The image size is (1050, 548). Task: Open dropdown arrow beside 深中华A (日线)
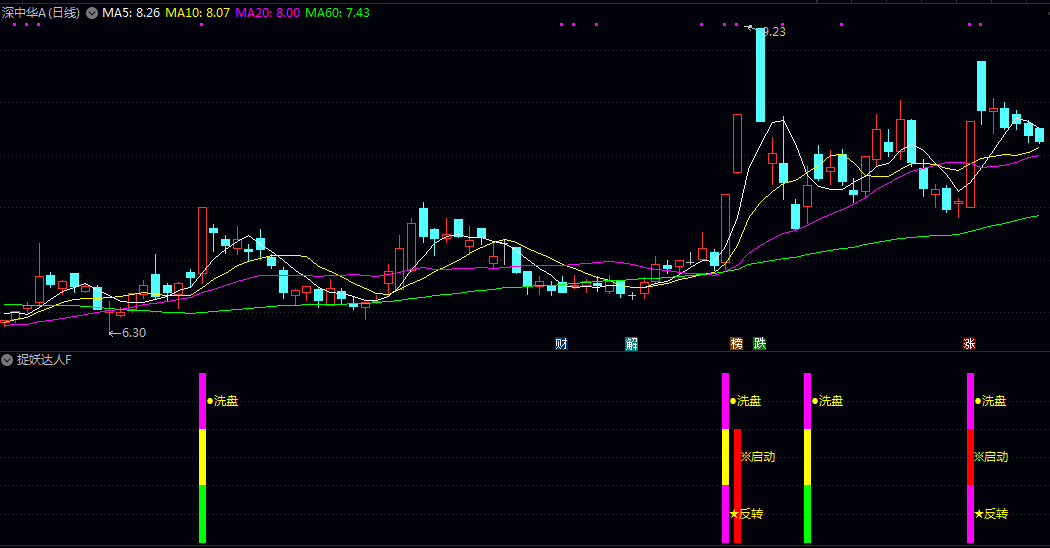pyautogui.click(x=93, y=14)
